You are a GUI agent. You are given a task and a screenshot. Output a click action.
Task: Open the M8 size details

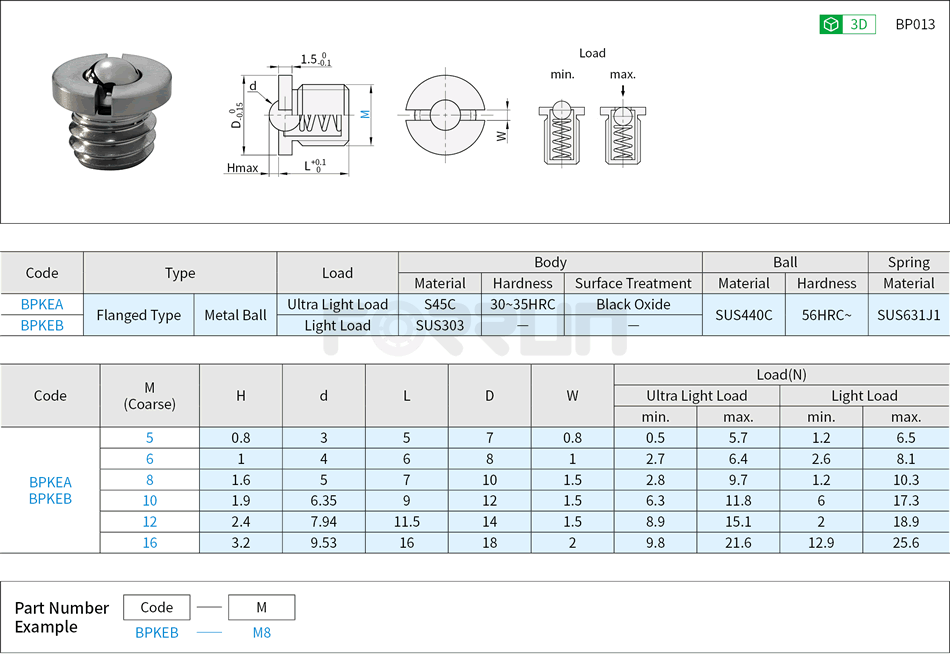(x=148, y=480)
